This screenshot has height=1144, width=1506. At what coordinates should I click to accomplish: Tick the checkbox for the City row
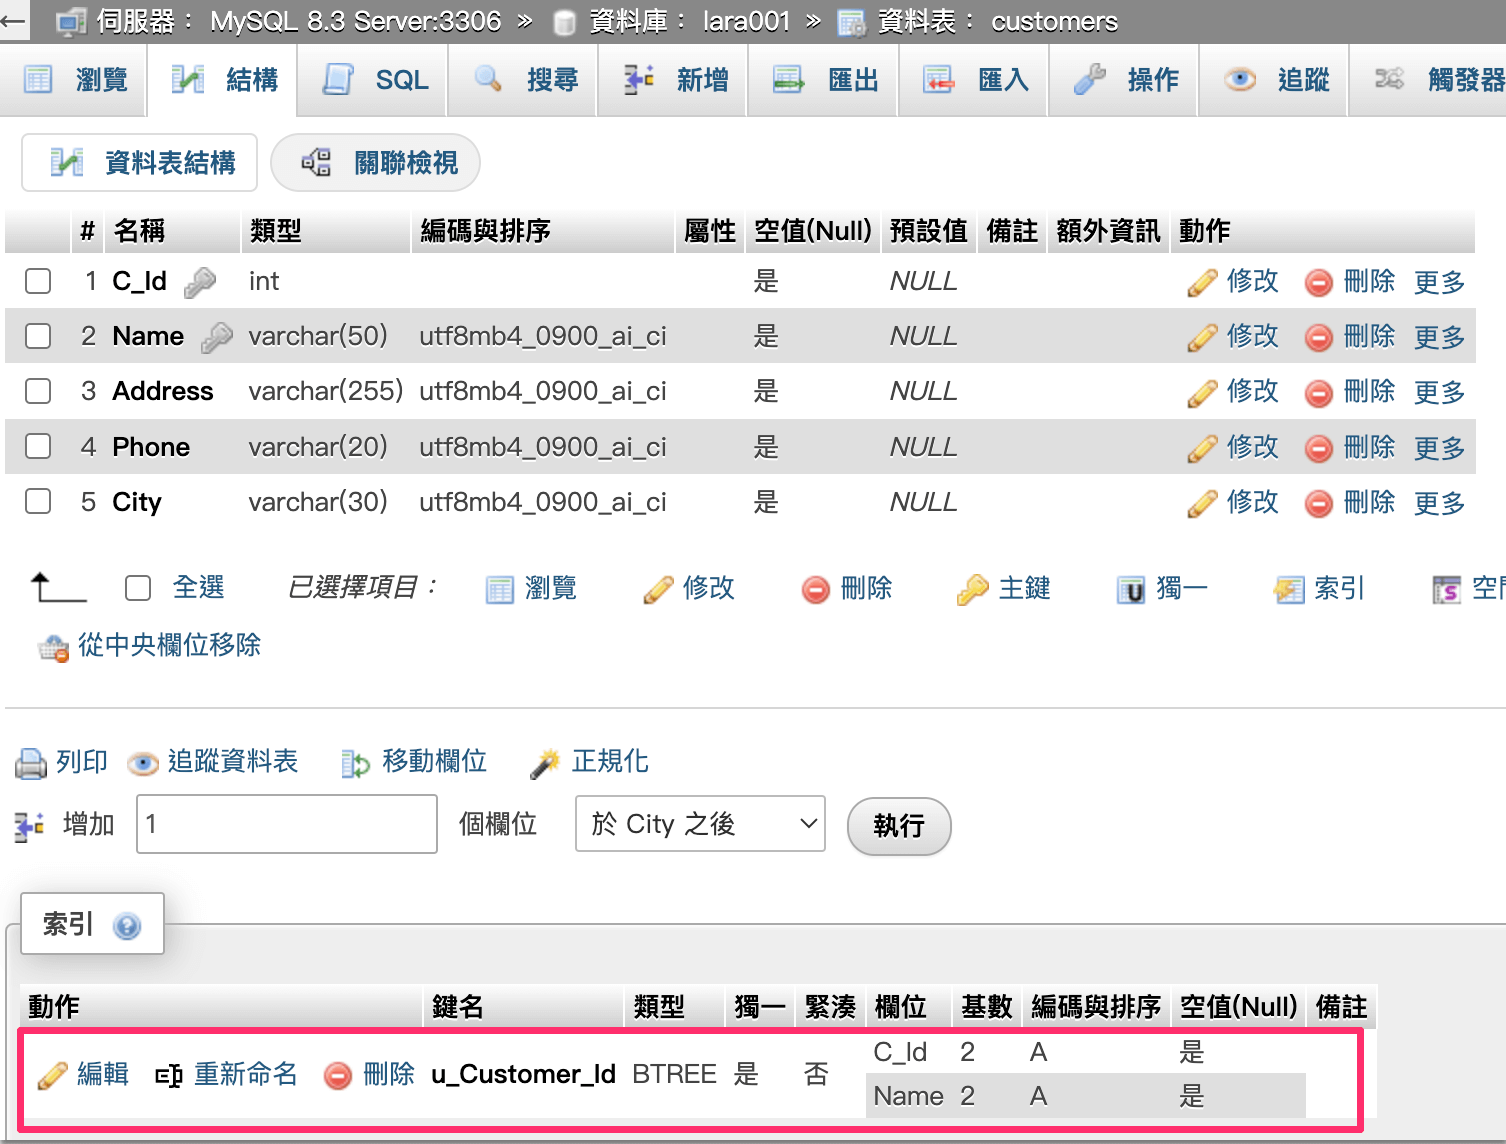click(38, 501)
